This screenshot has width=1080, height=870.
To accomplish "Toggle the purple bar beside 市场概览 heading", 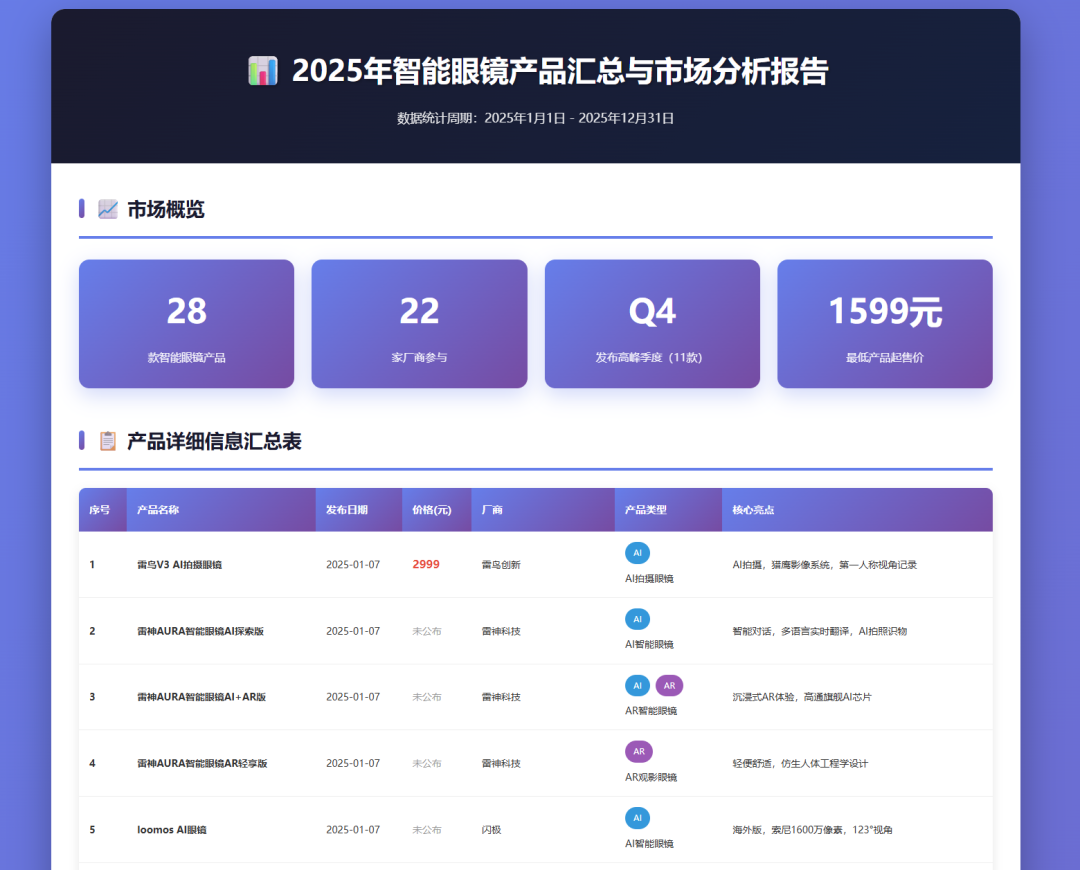I will [82, 208].
